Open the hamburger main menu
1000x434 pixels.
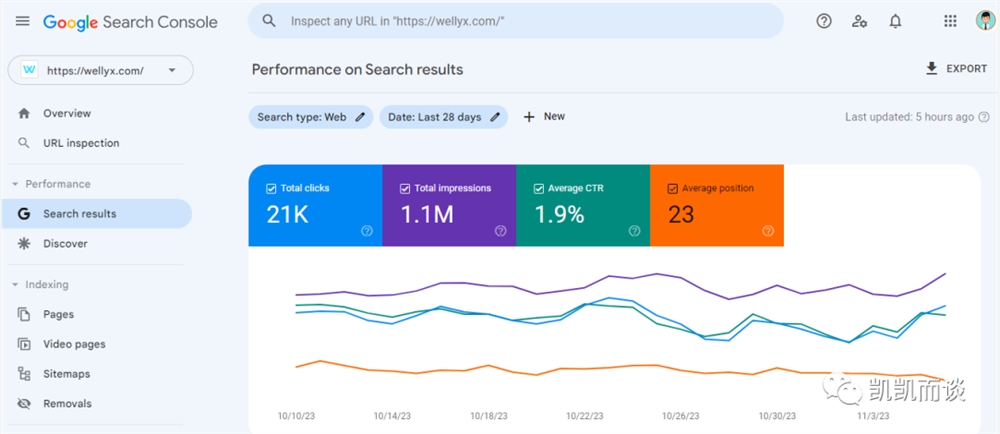click(22, 21)
